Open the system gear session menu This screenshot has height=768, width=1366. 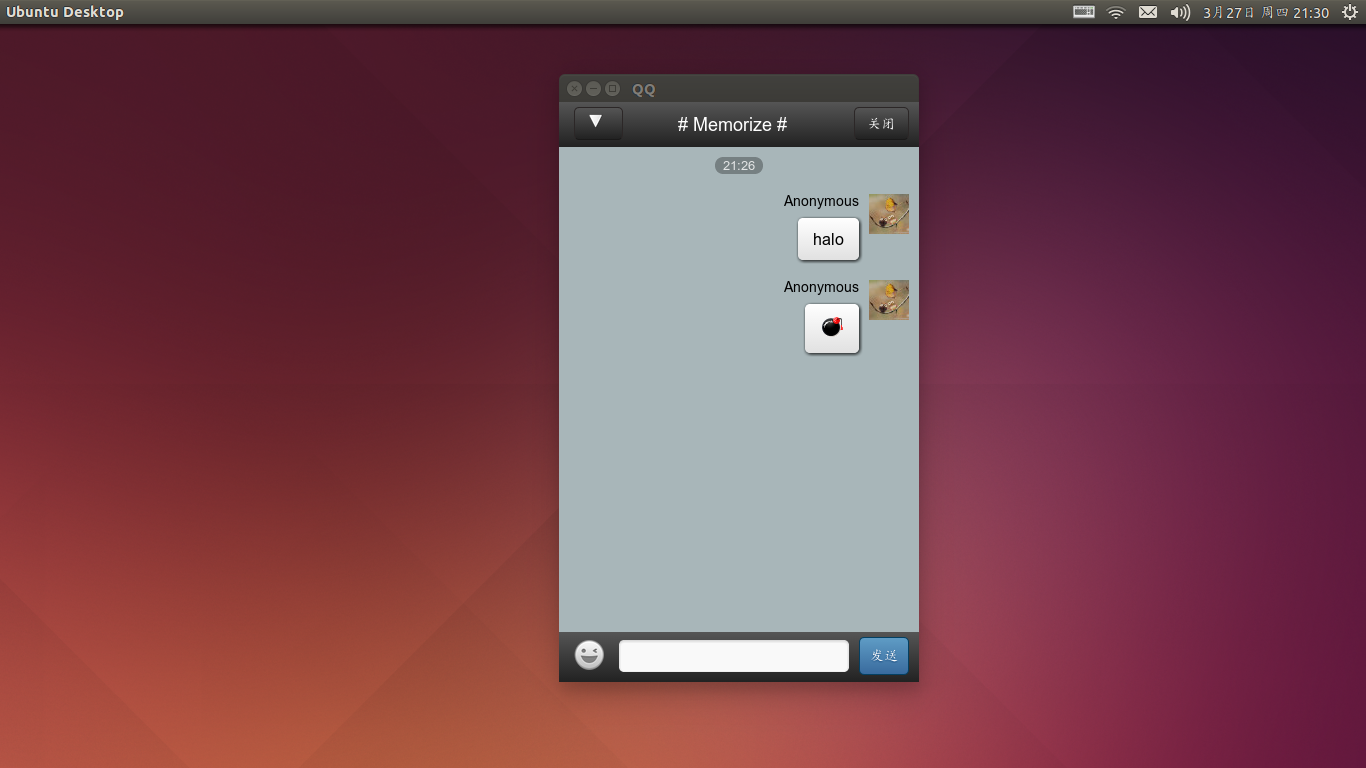[1349, 12]
